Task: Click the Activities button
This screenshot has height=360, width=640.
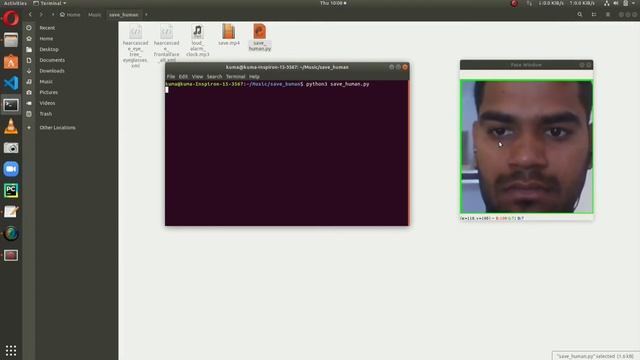Action: click(15, 3)
